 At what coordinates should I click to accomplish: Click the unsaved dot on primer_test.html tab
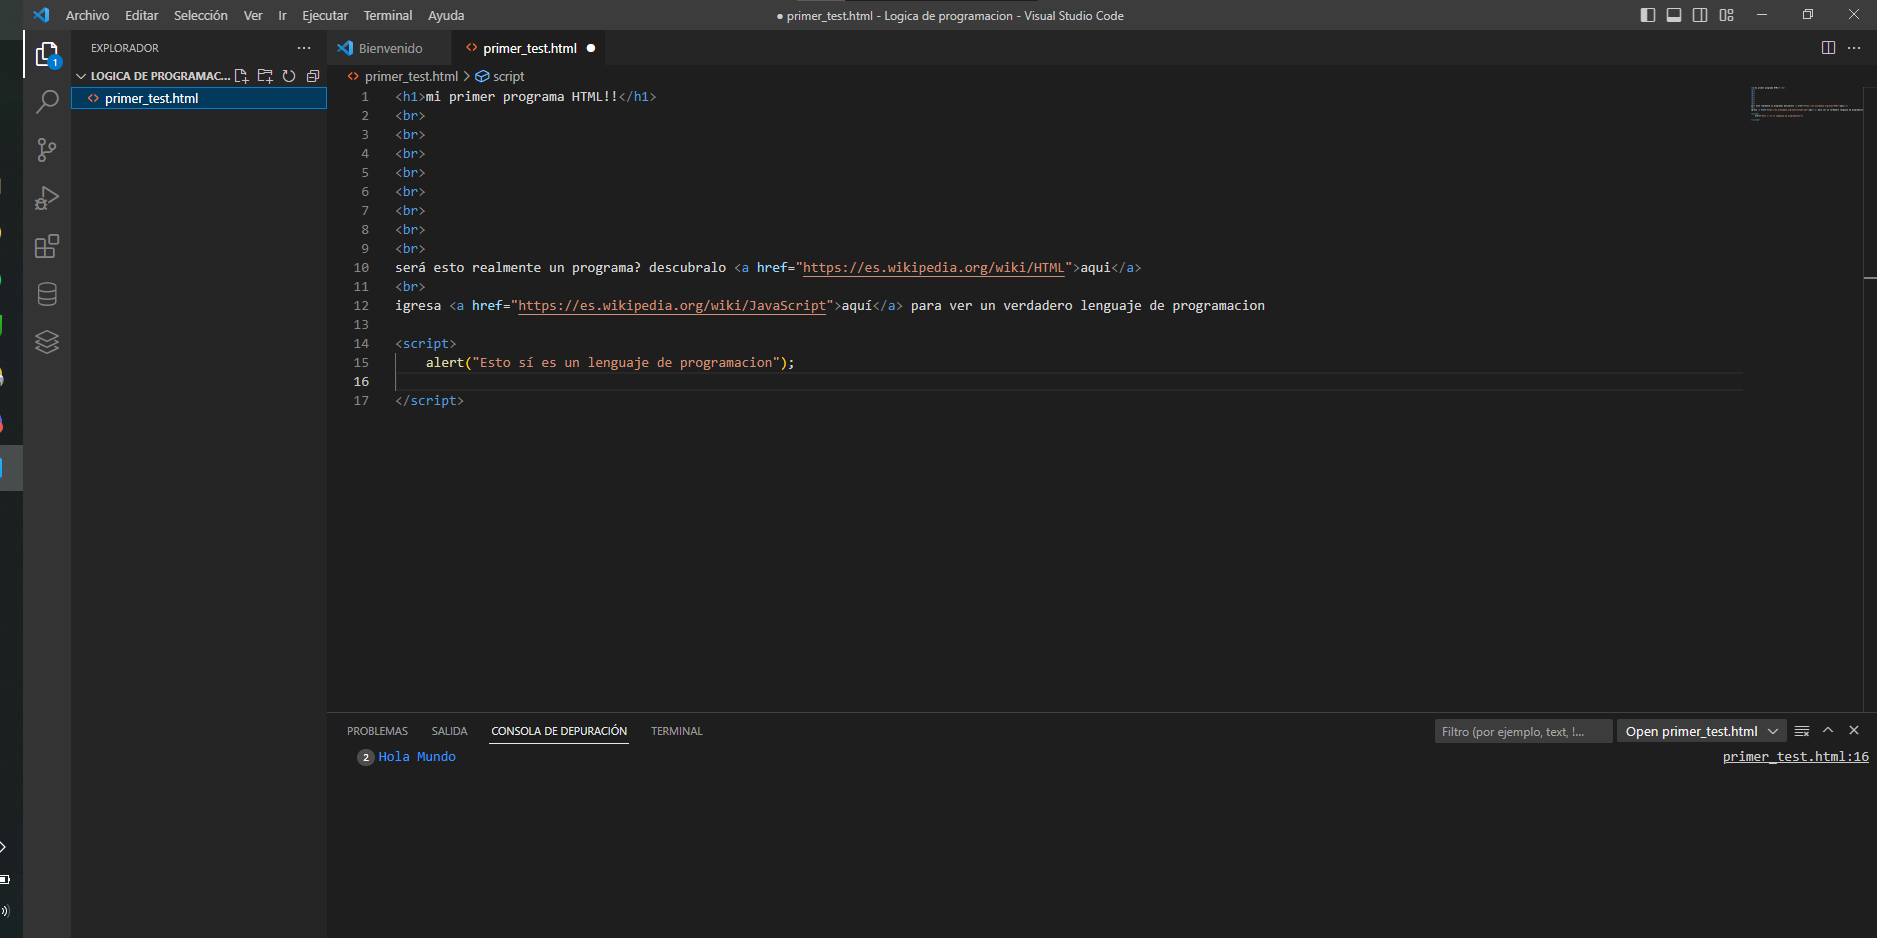[x=591, y=48]
